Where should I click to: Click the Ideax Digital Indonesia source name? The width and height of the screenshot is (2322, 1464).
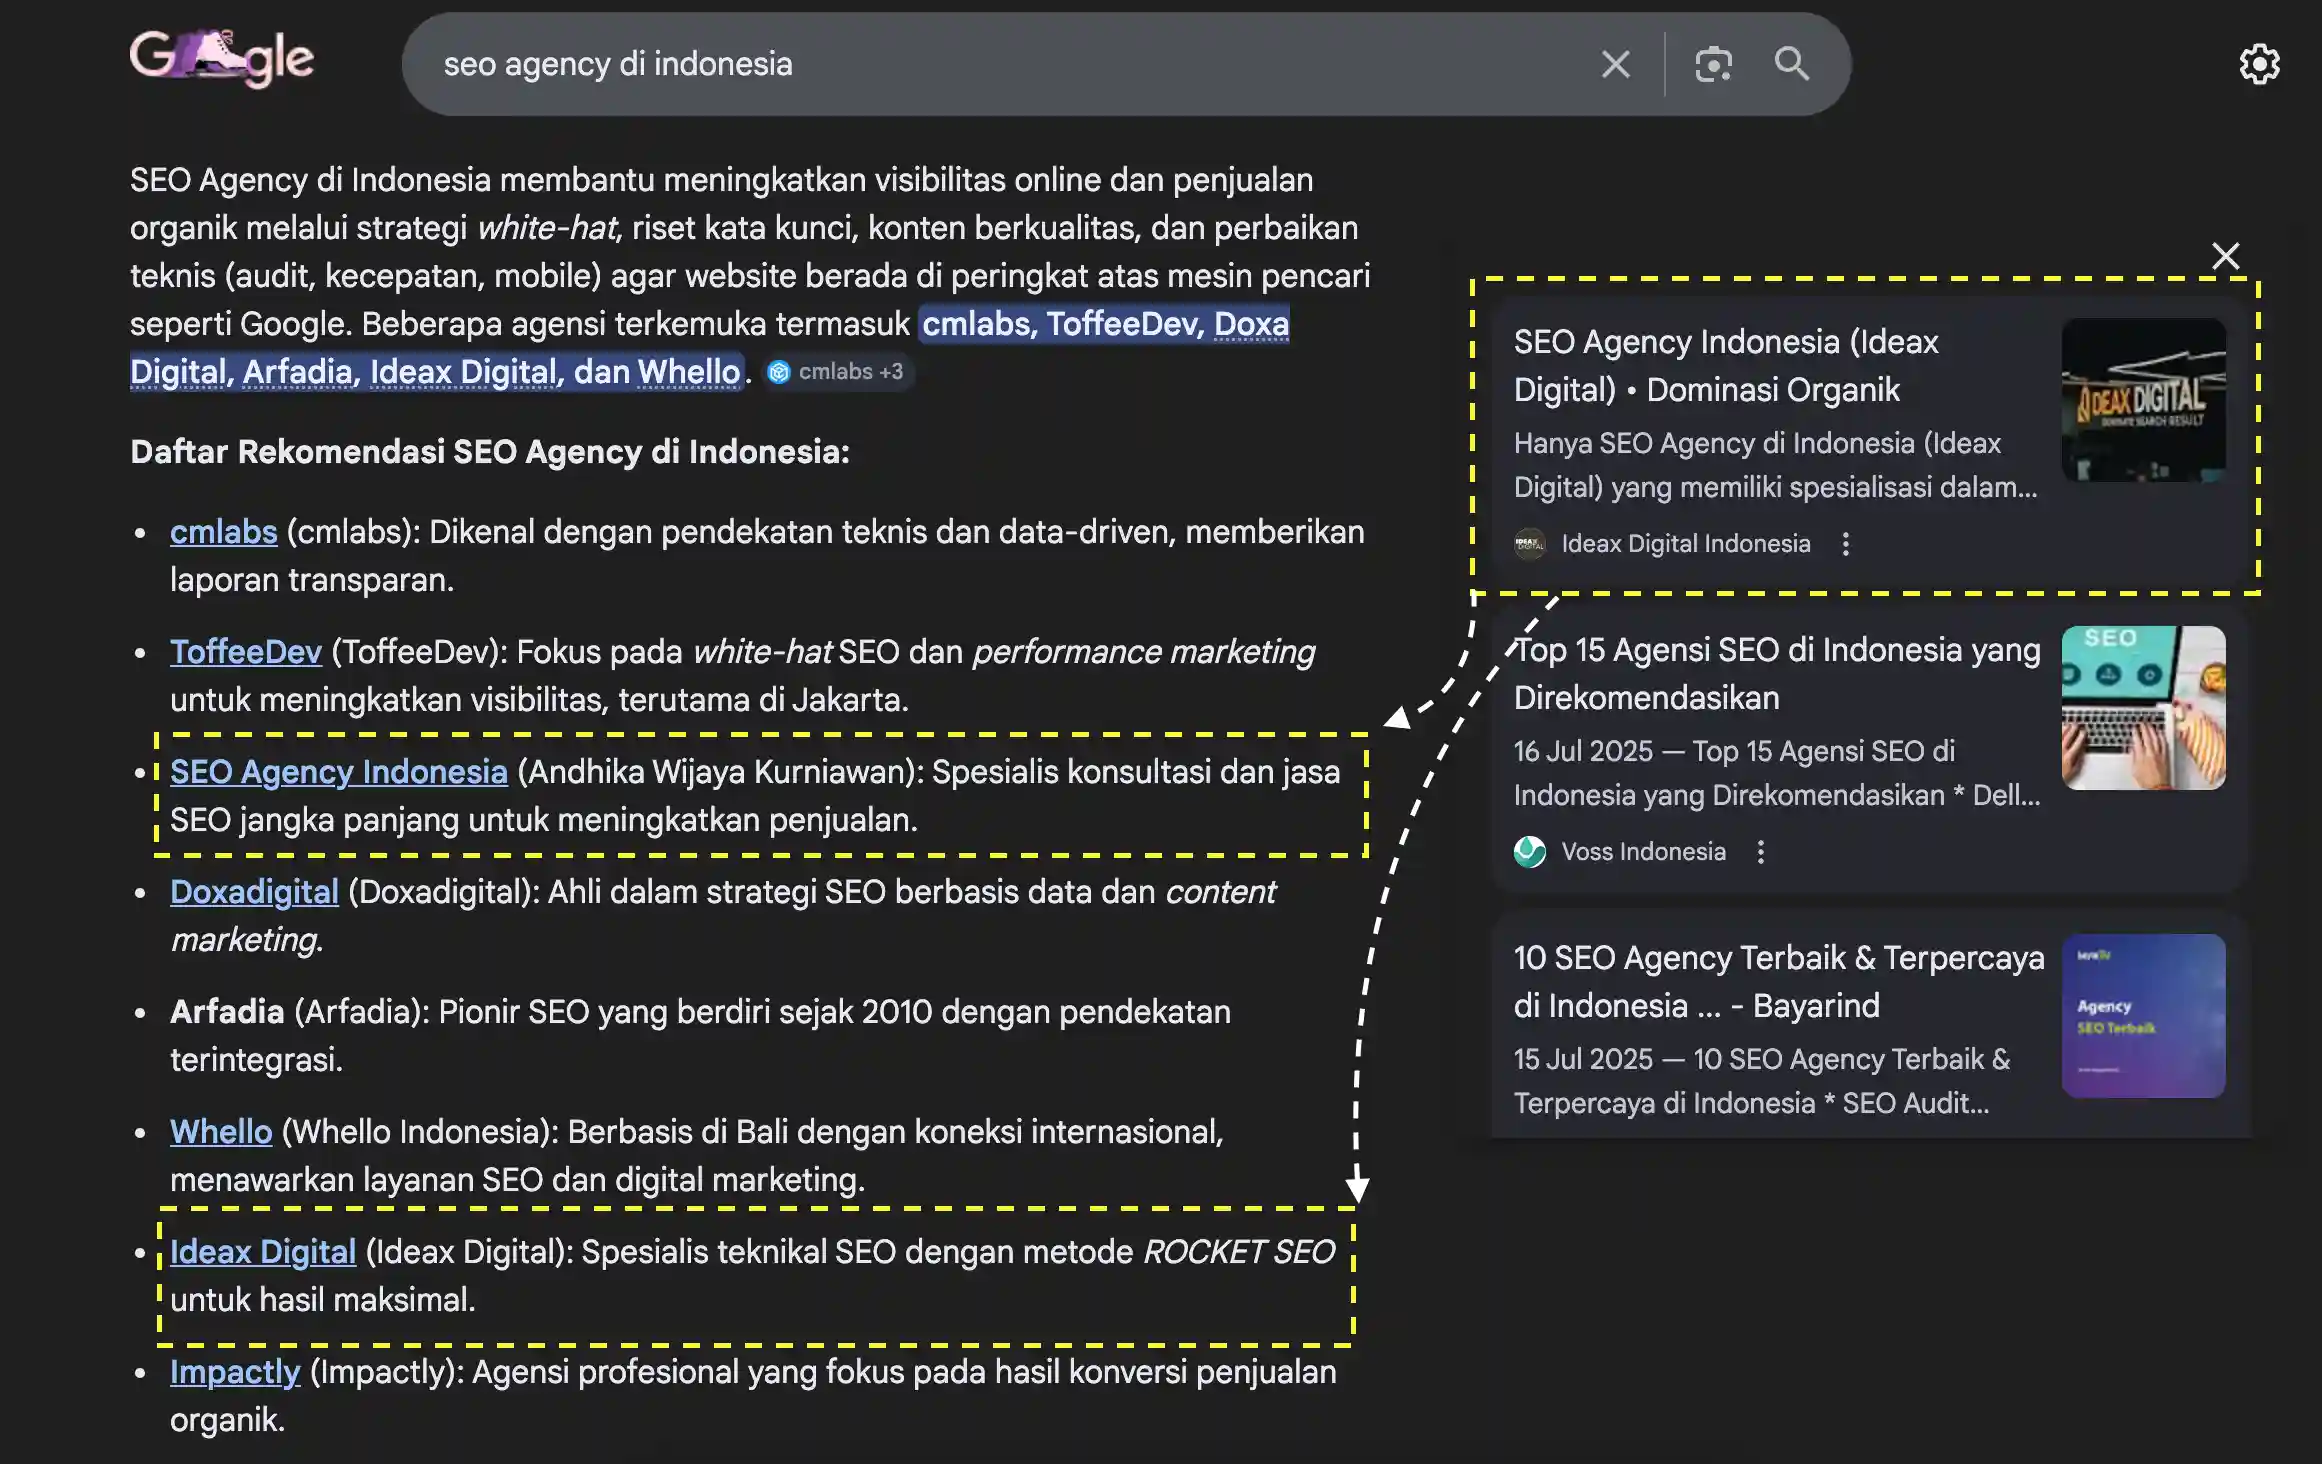(1685, 544)
